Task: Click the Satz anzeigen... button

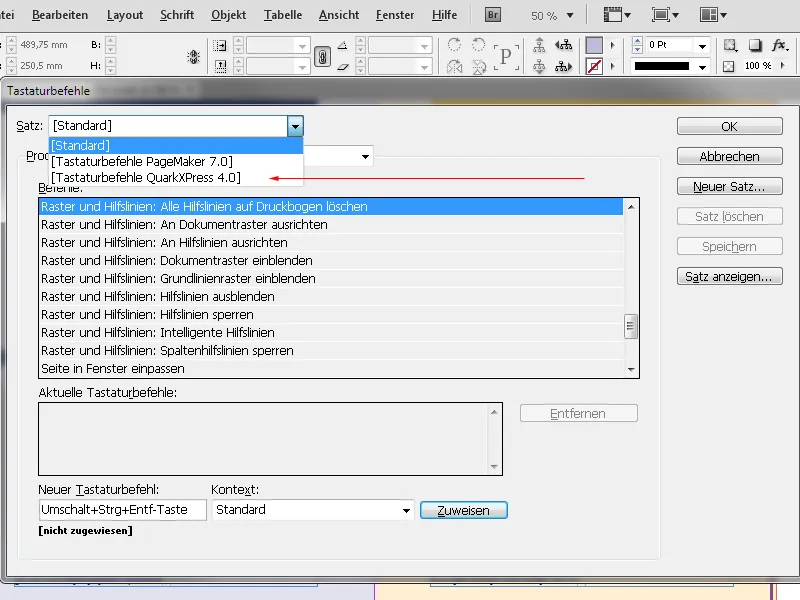Action: point(730,277)
